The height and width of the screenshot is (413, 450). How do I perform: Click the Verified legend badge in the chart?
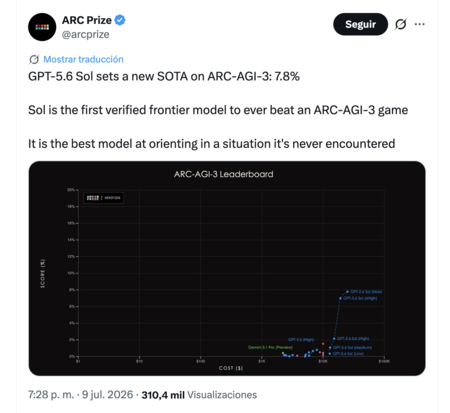103,198
